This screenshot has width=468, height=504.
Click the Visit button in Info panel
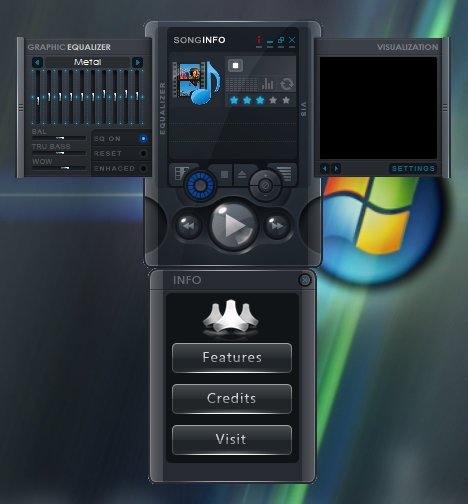pos(232,439)
